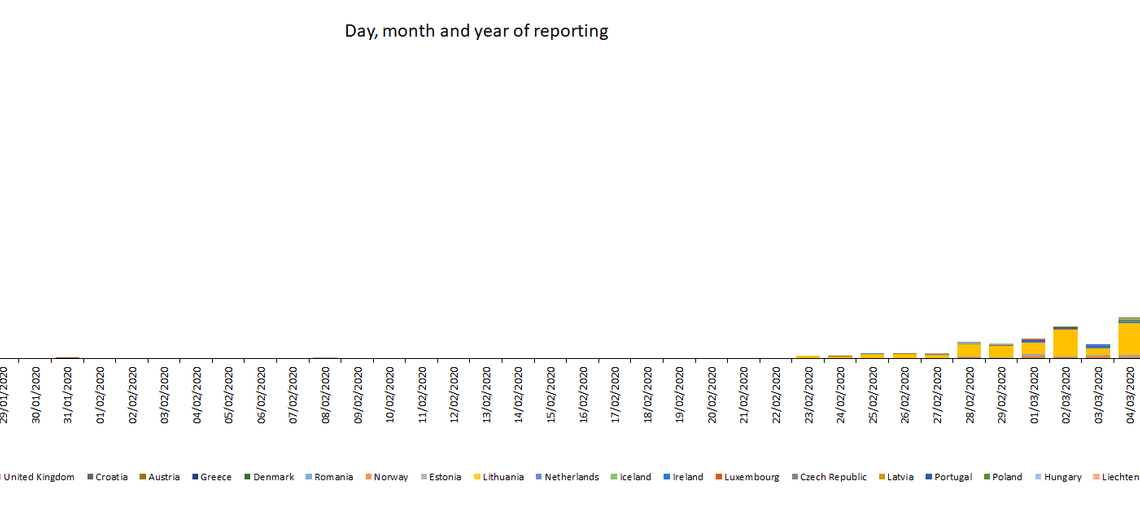This screenshot has height=525, width=1140.
Task: Click the axis label 21/02/2020
Action: (744, 395)
